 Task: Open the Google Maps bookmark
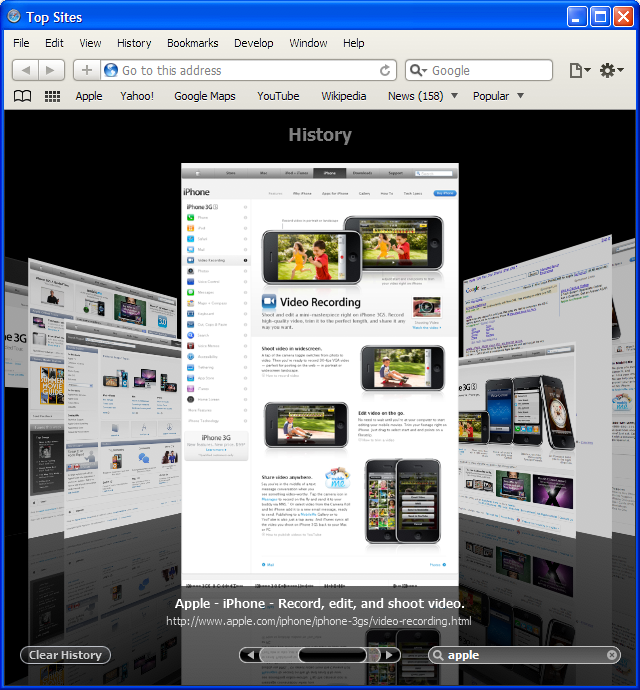(205, 96)
